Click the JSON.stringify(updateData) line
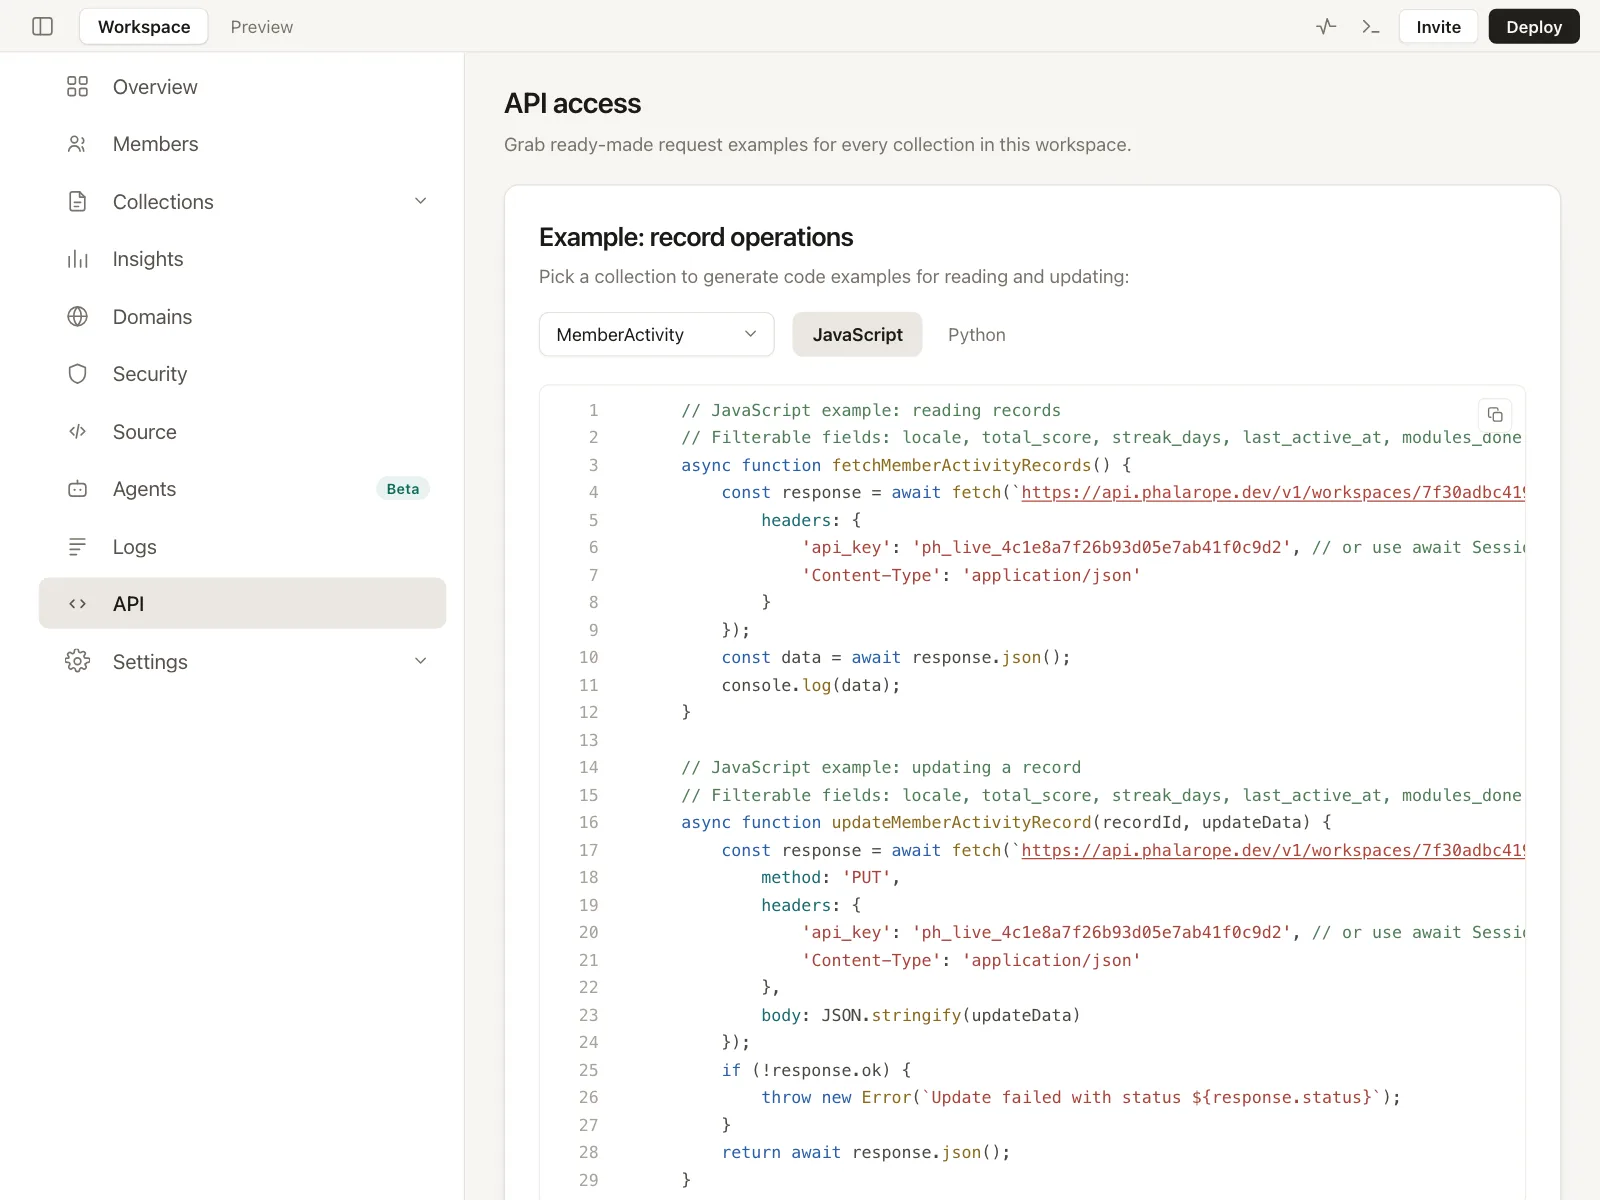1600x1200 pixels. tap(921, 1015)
